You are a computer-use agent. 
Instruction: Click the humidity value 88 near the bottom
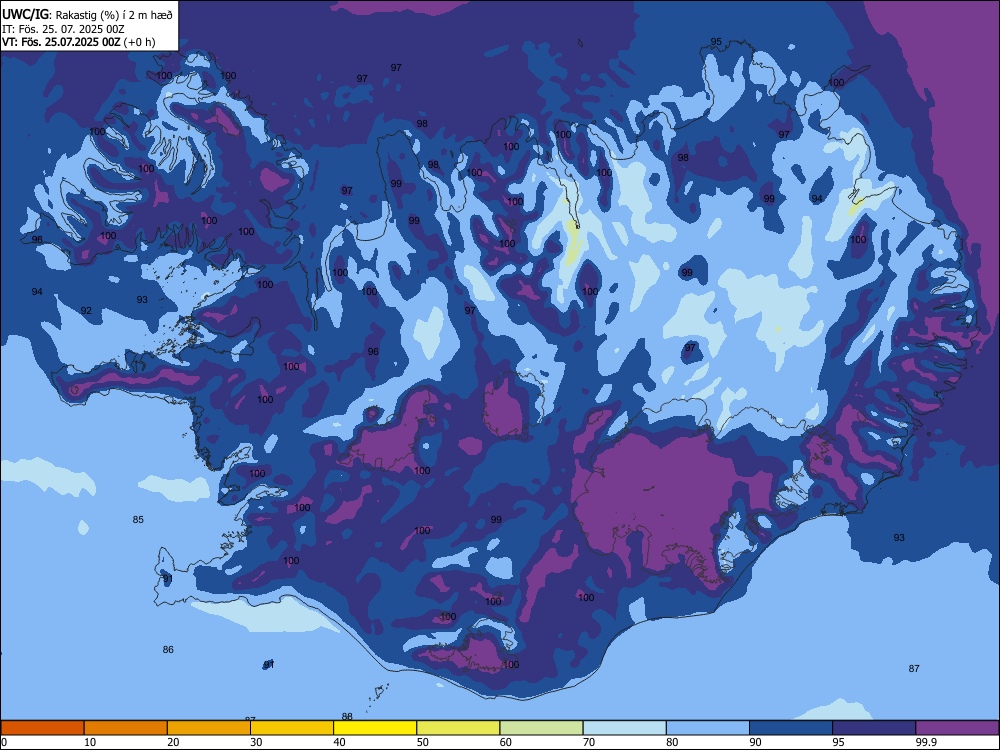pyautogui.click(x=348, y=717)
